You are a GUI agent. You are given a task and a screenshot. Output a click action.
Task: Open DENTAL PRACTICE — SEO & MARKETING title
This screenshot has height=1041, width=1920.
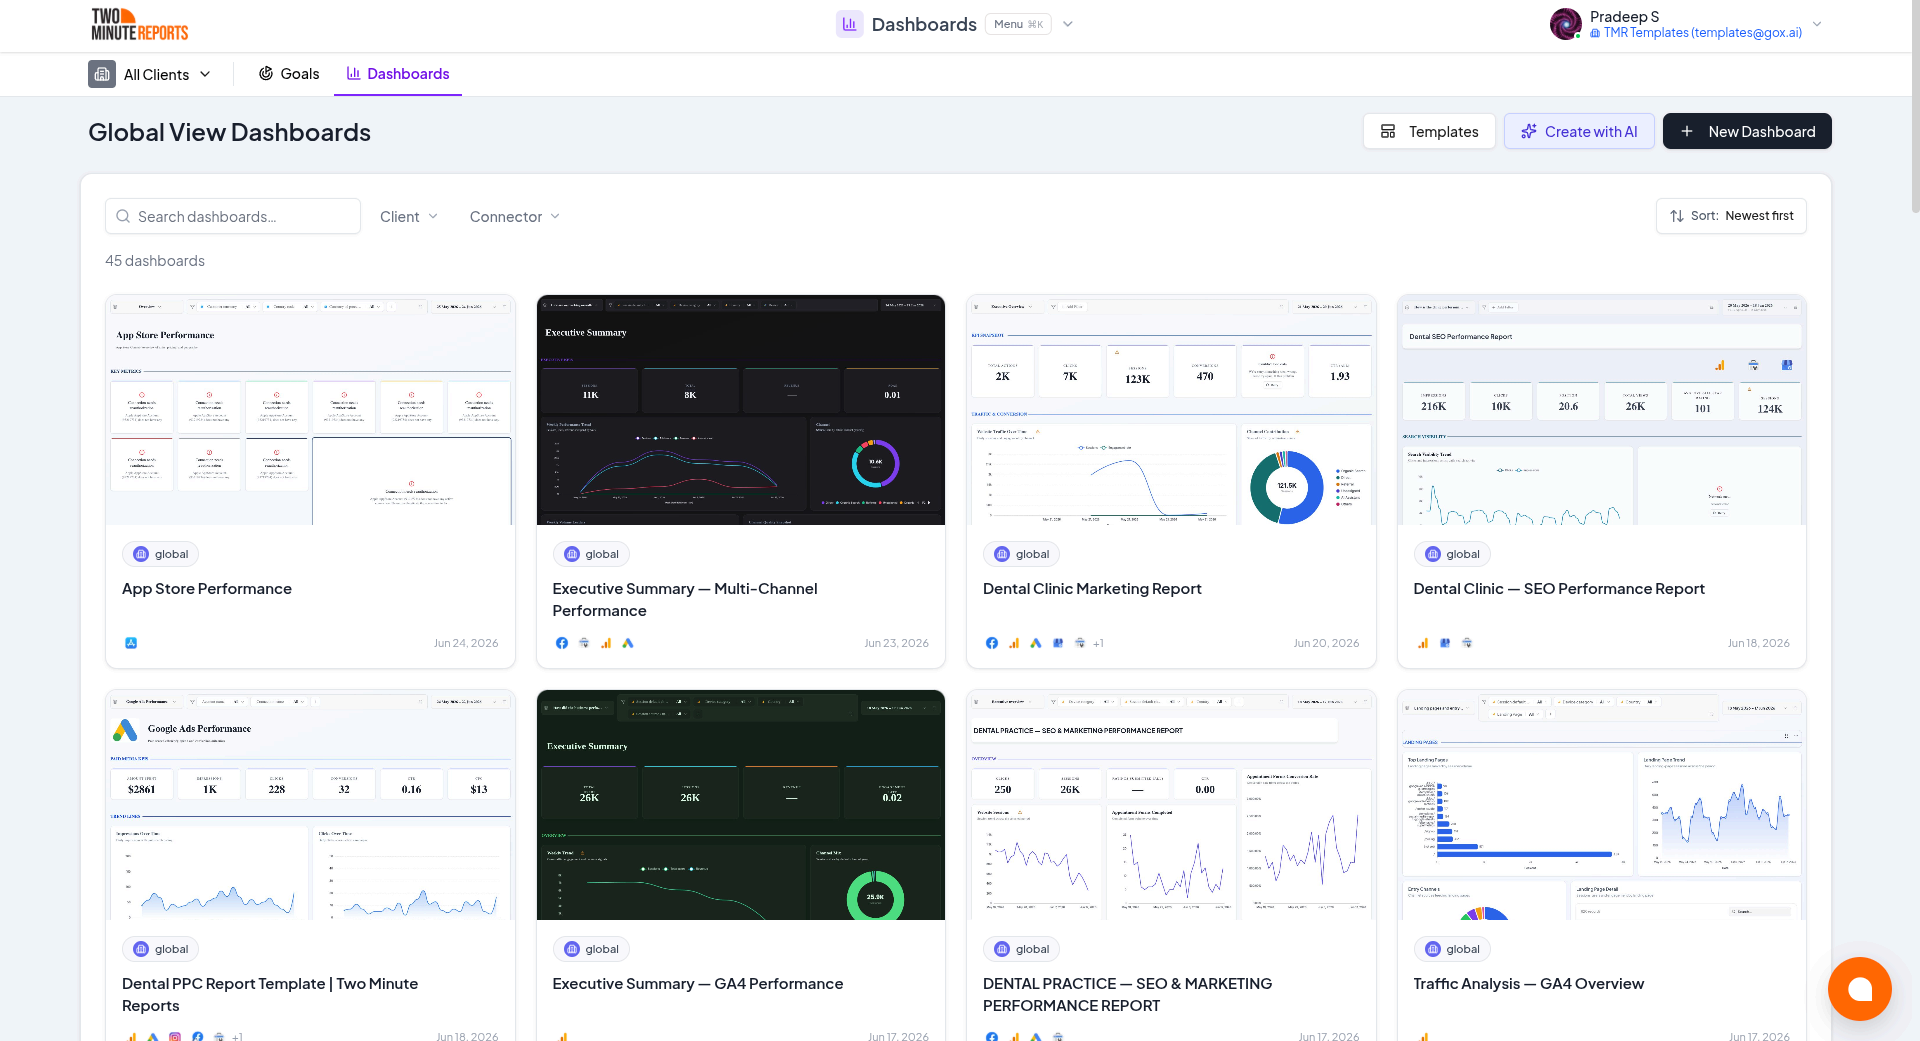pos(1127,995)
